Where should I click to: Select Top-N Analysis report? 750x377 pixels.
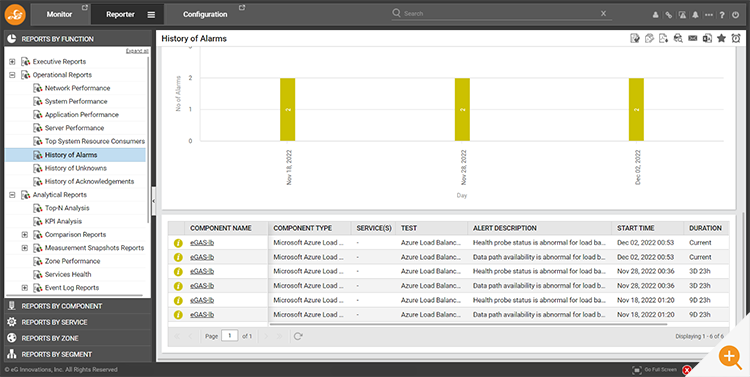point(66,208)
